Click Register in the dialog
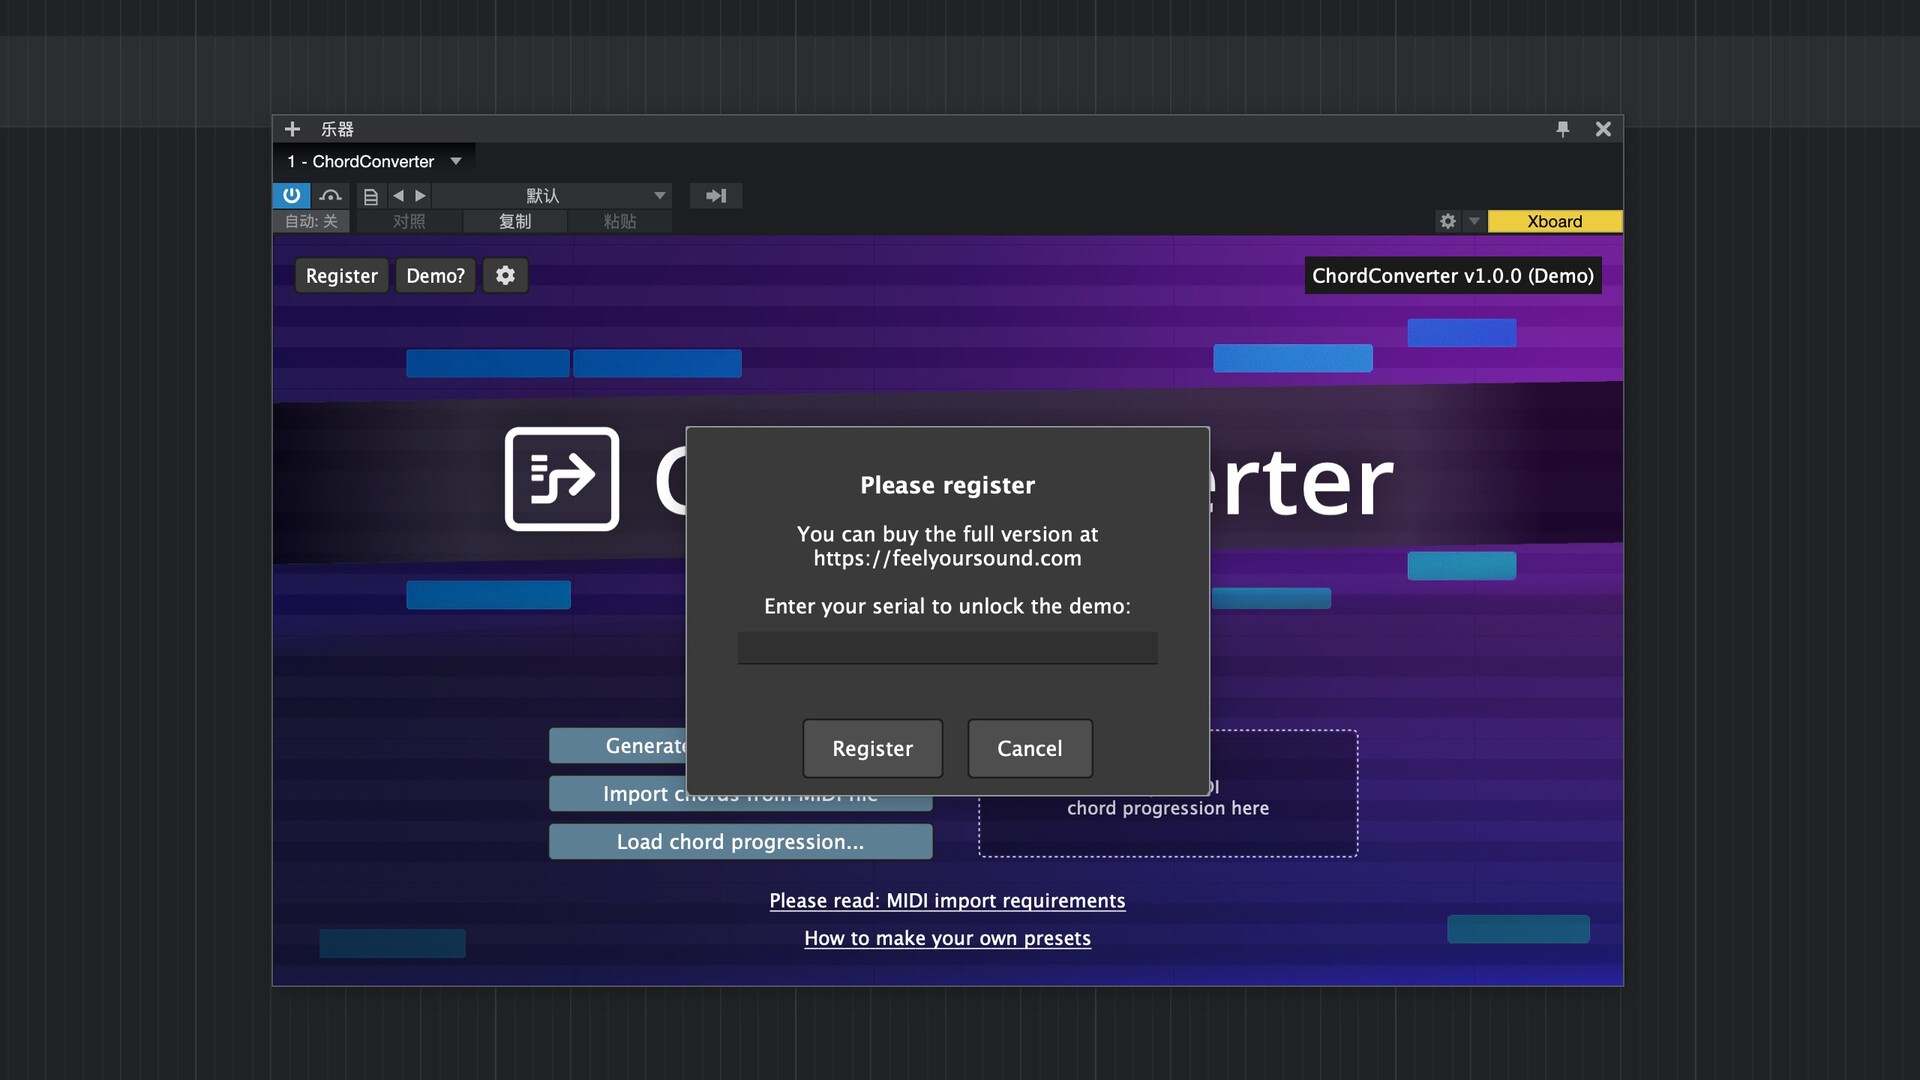 872,748
